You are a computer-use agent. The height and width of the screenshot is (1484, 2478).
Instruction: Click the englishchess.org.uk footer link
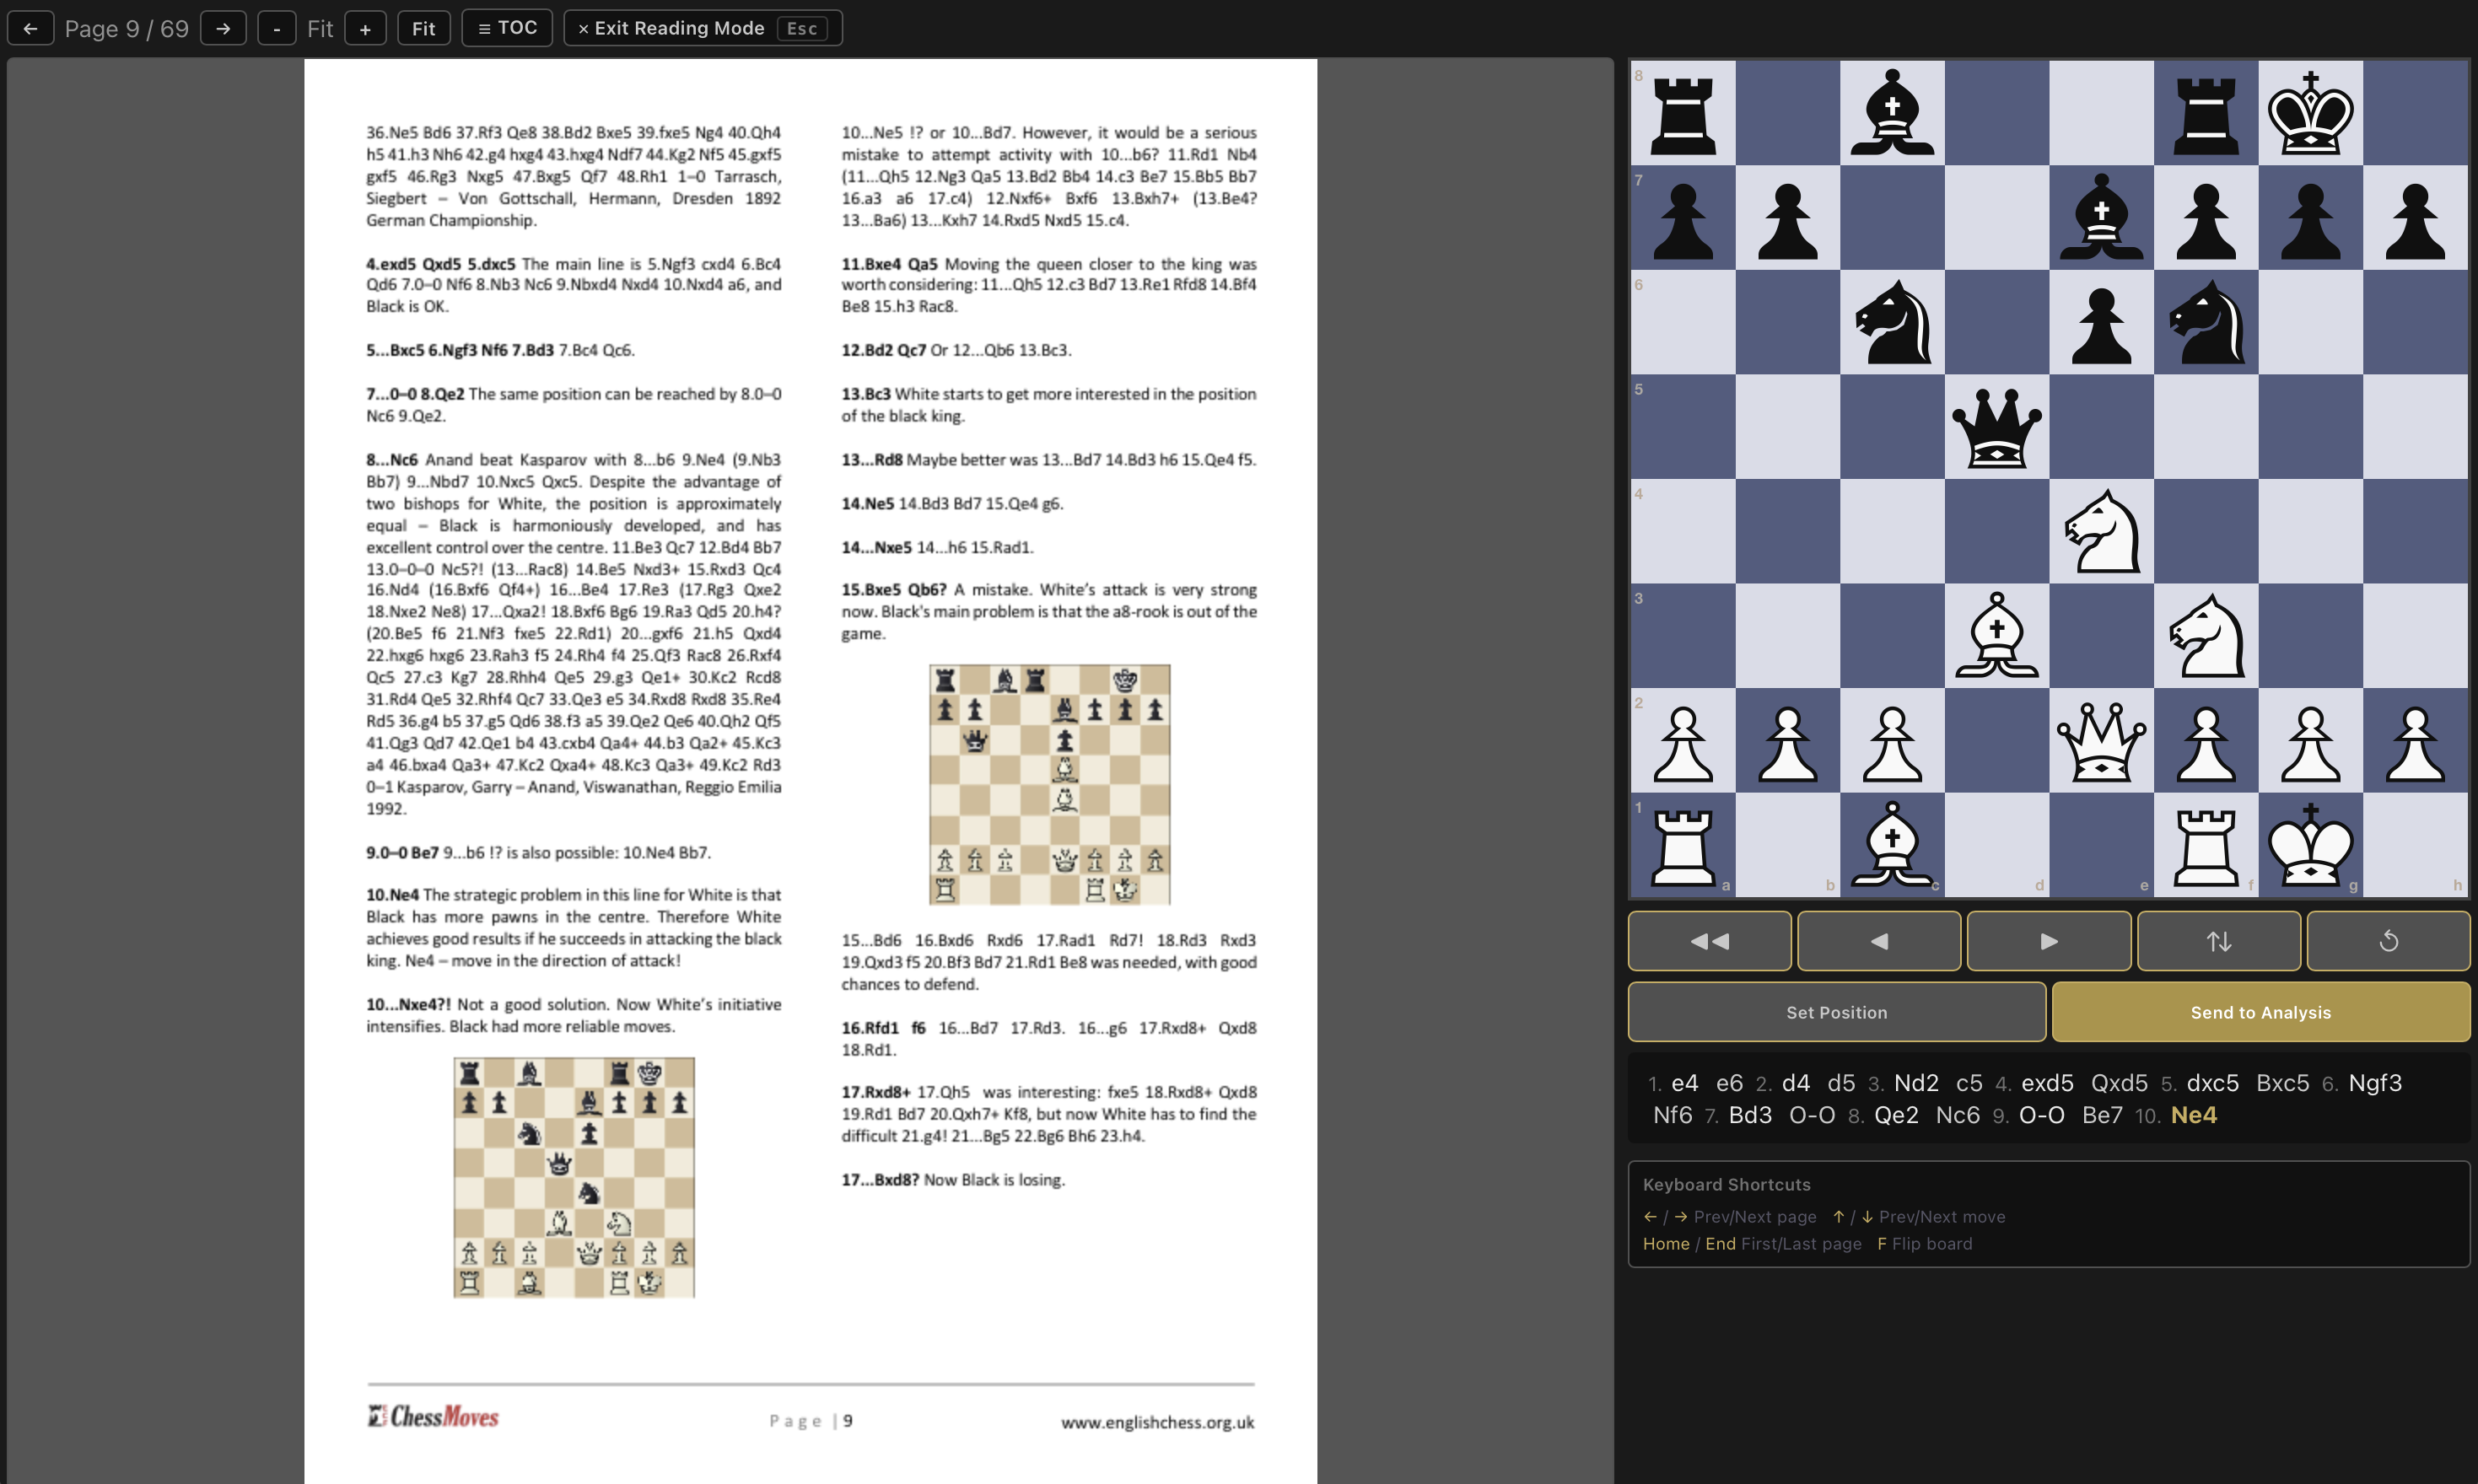coord(1157,1422)
